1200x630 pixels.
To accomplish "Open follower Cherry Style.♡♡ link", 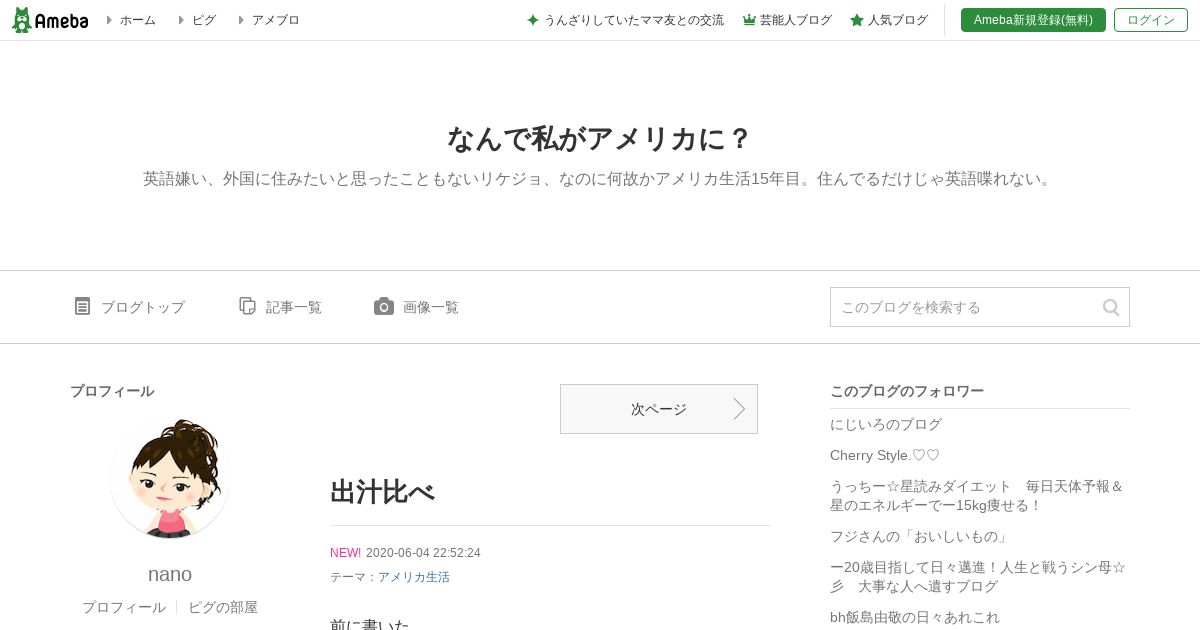I will coord(885,455).
